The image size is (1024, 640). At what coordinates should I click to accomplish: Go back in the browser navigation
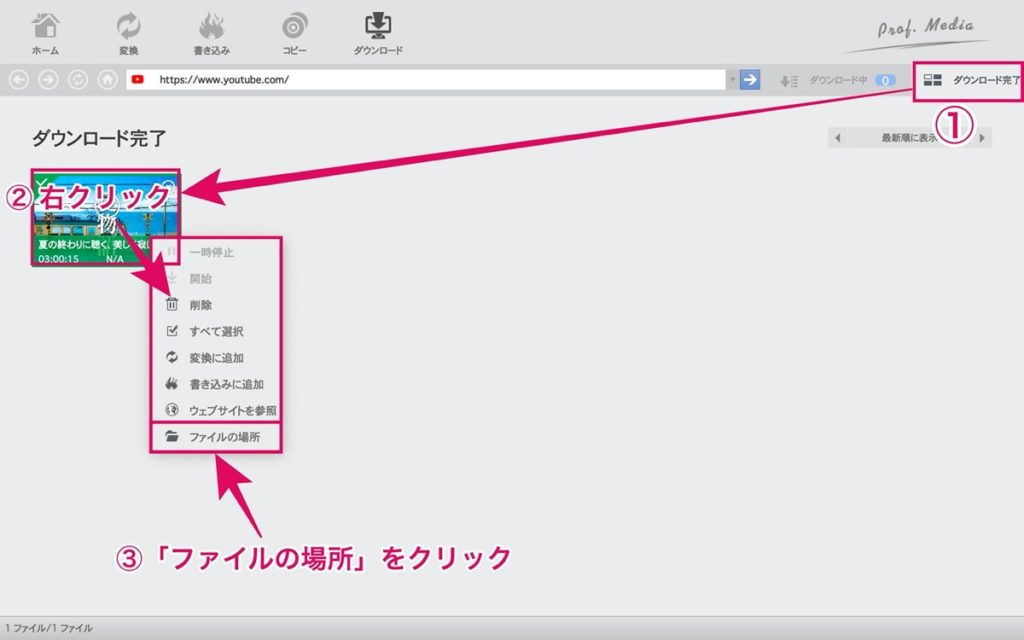19,80
